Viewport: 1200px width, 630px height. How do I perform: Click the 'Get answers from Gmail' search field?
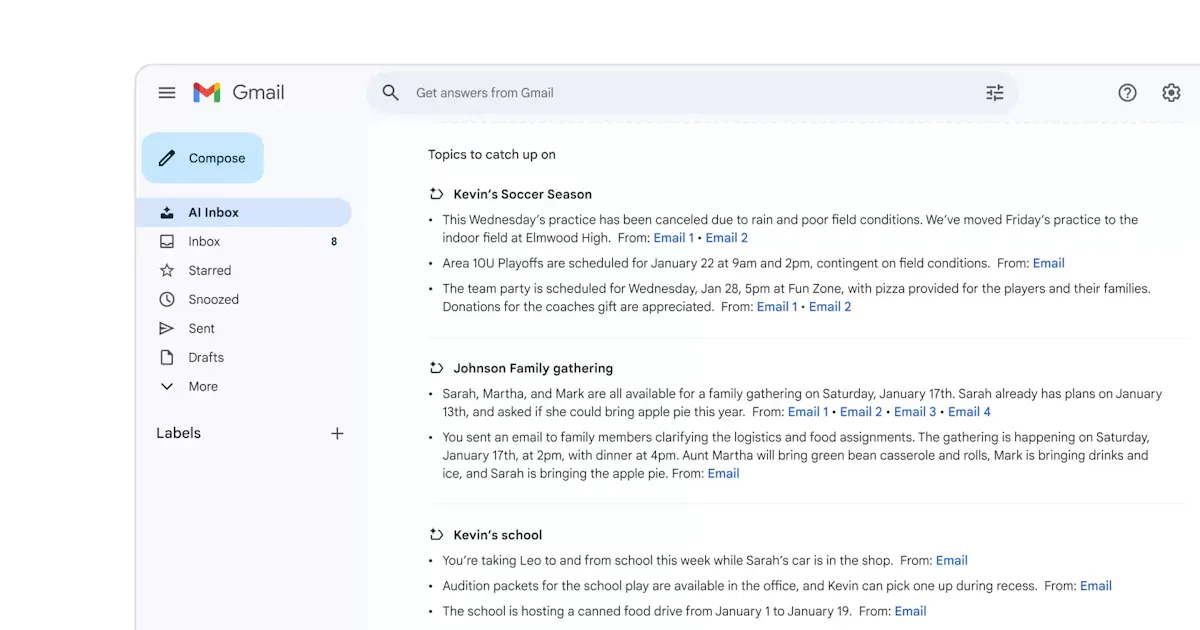pyautogui.click(x=692, y=93)
